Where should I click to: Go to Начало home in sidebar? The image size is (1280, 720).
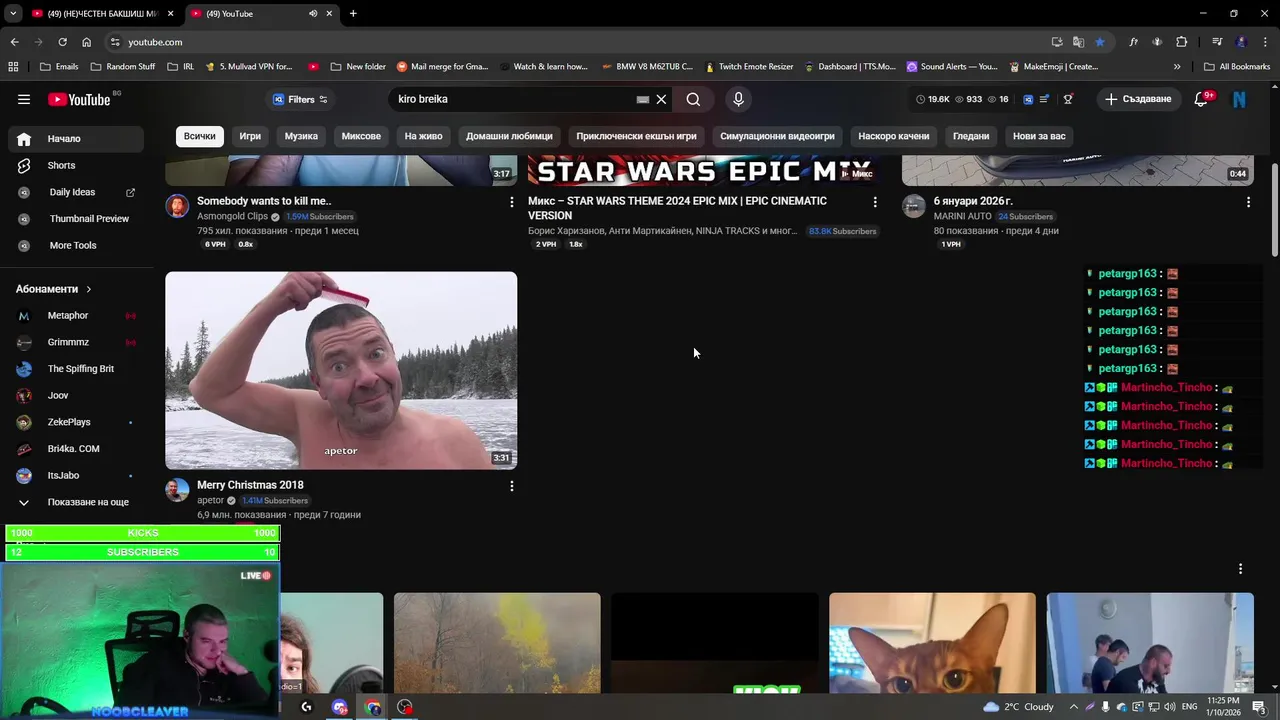76,139
